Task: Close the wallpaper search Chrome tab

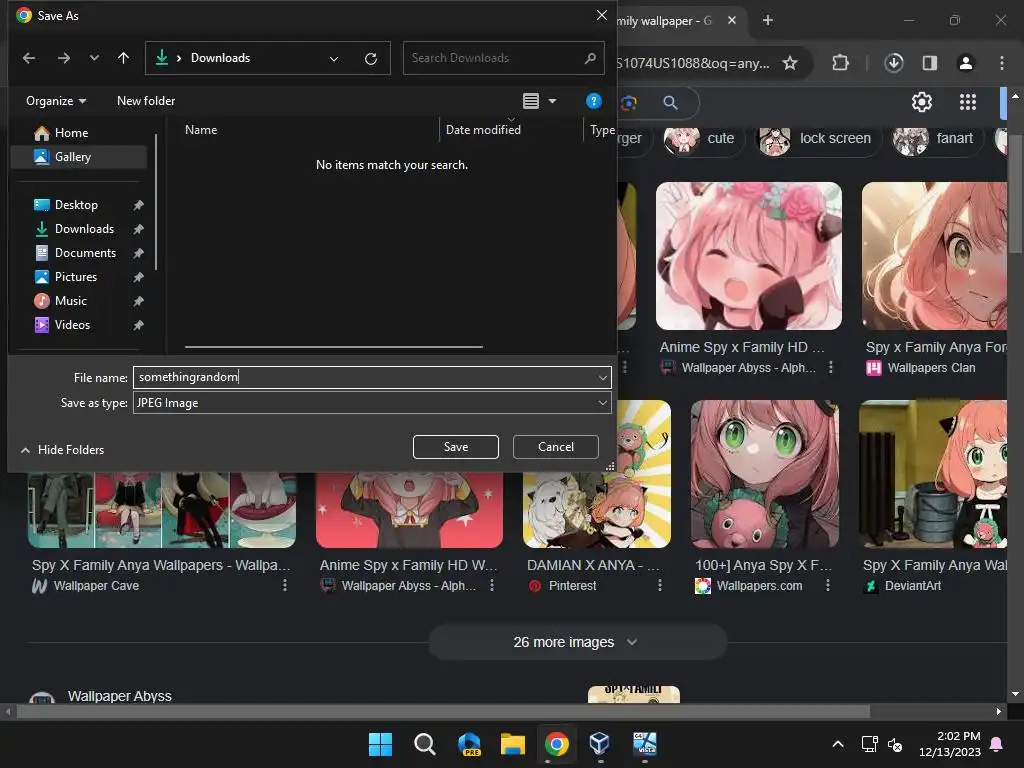Action: (732, 20)
